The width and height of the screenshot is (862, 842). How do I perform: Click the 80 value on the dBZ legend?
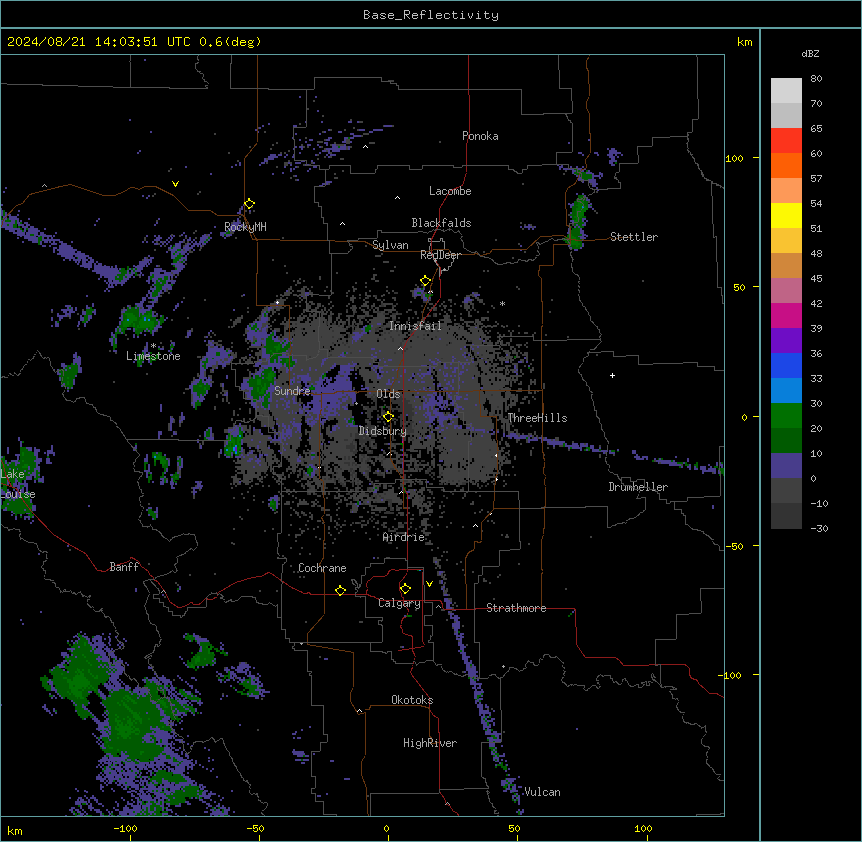click(816, 79)
